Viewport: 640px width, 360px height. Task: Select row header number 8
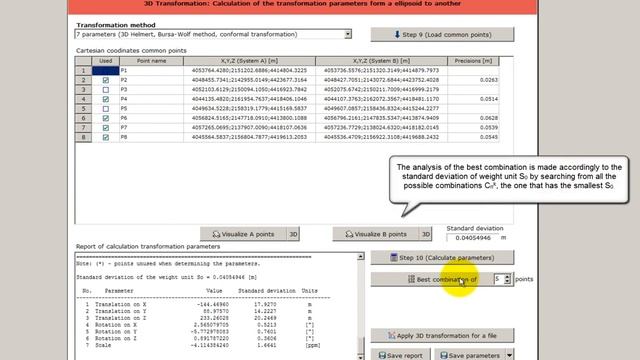[84, 137]
